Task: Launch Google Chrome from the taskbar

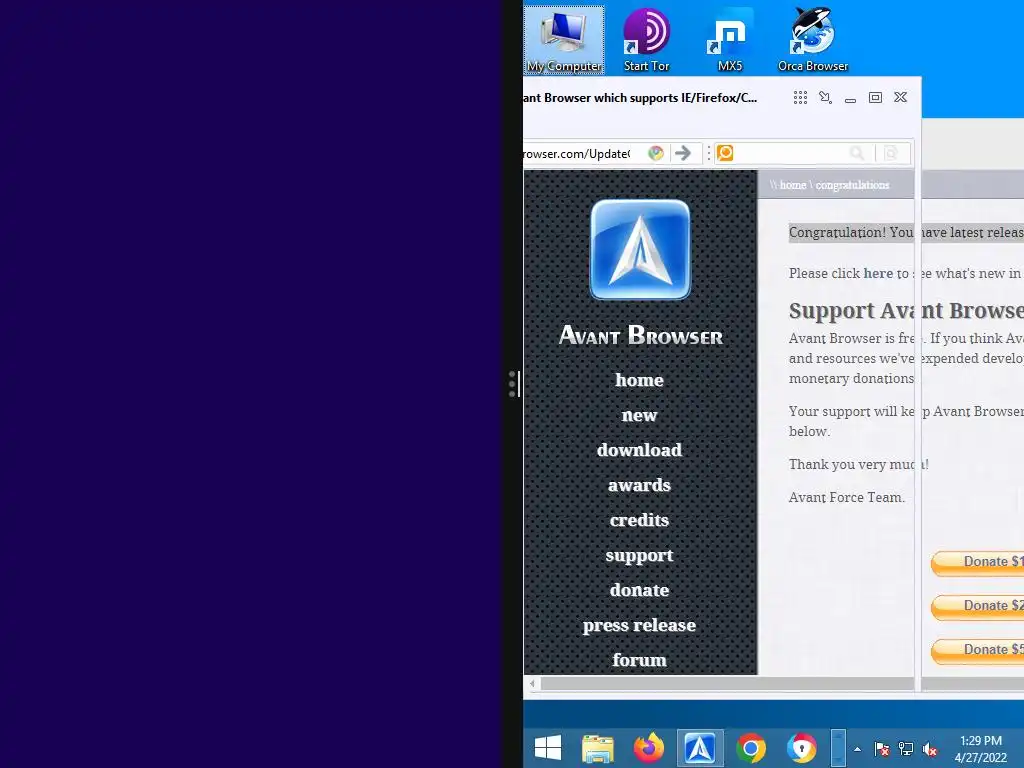Action: [750, 748]
